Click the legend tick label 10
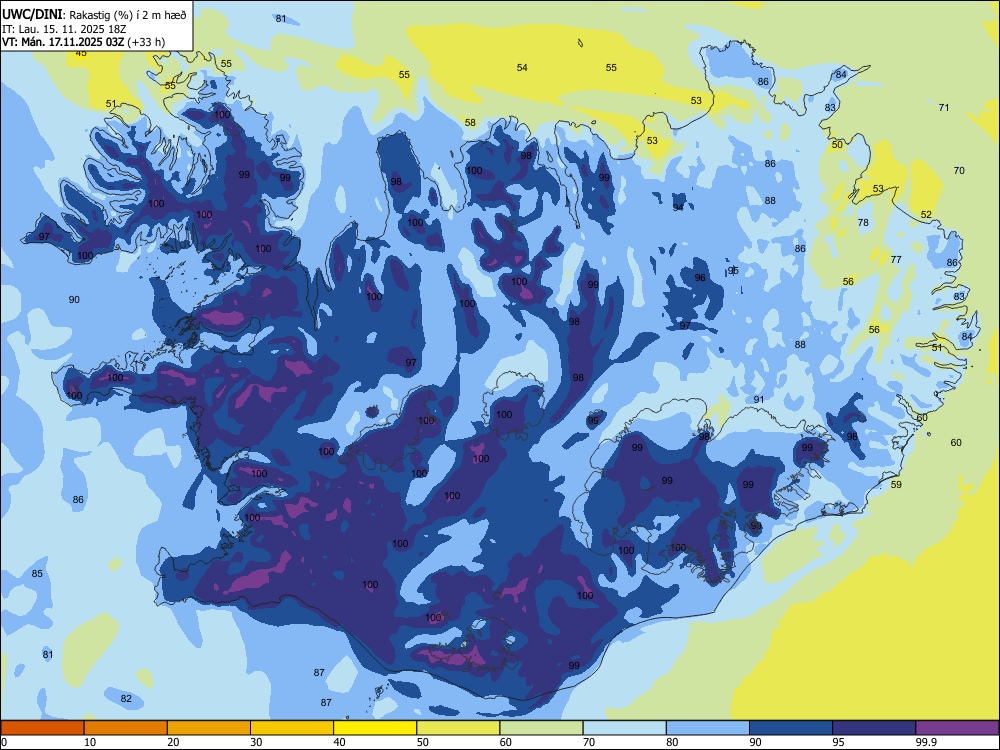The image size is (1000, 750). pyautogui.click(x=90, y=742)
